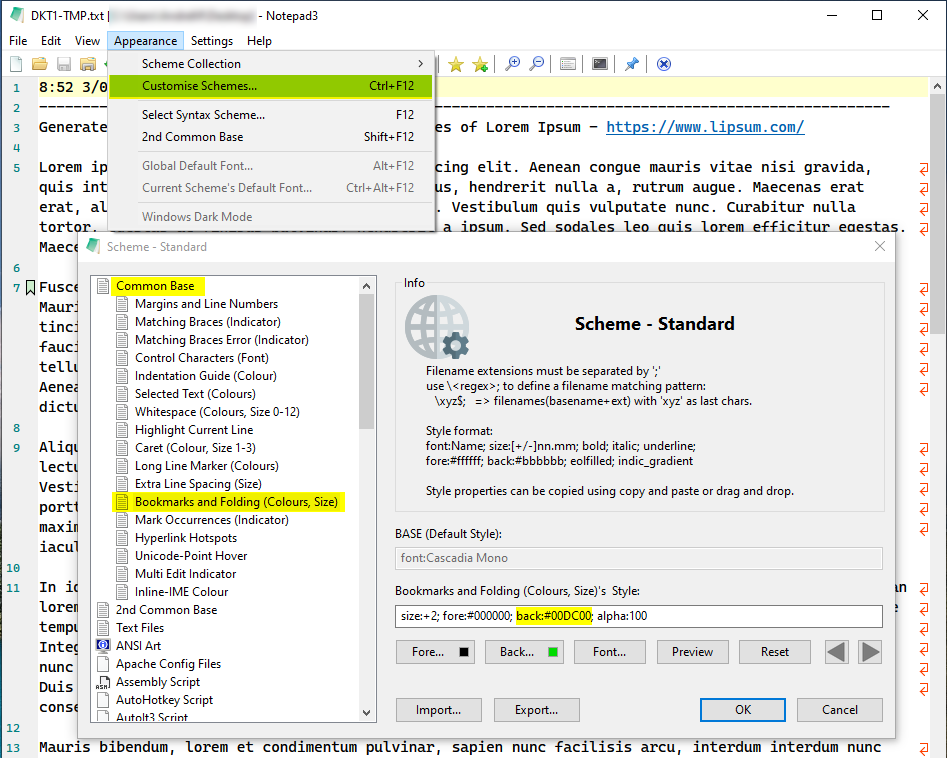Zoom in on the document text

(x=512, y=63)
